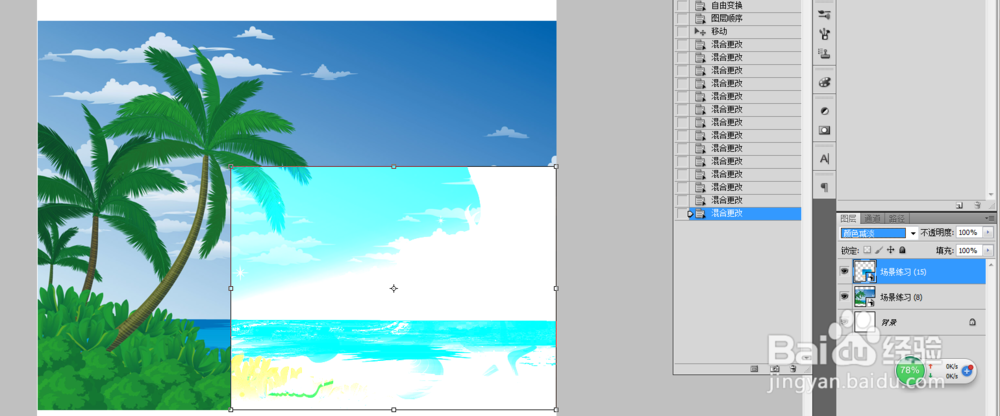The height and width of the screenshot is (416, 1000).
Task: Open the Adjustments half-circle panel icon
Action: click(x=824, y=111)
